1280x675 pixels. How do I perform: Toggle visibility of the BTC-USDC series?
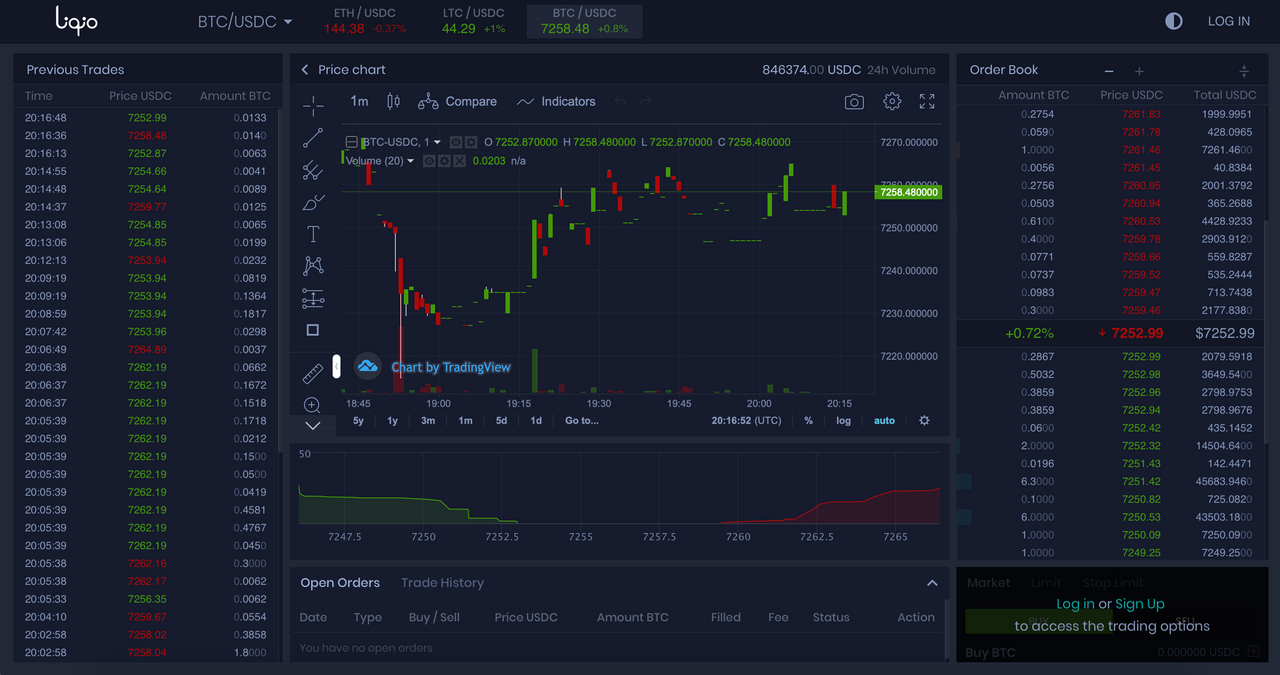click(x=456, y=142)
